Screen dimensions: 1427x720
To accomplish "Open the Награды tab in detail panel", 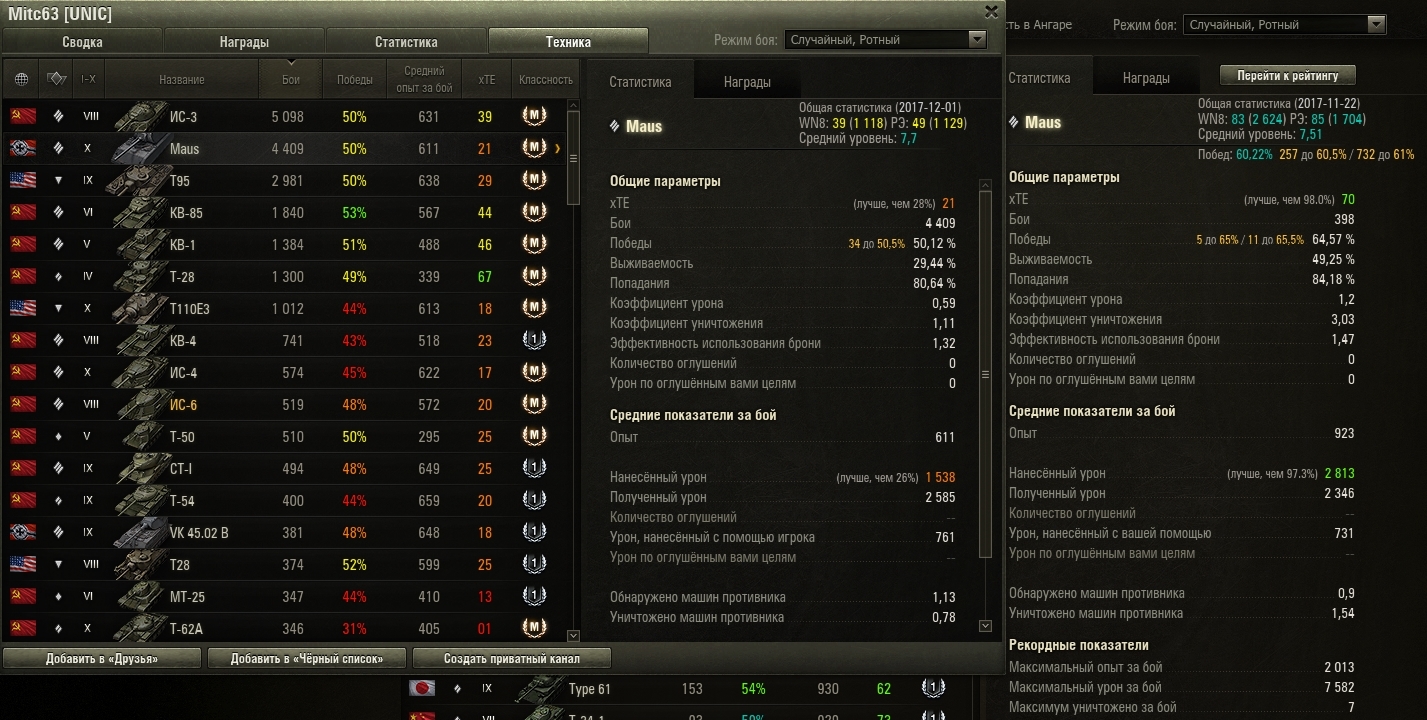I will (x=747, y=82).
